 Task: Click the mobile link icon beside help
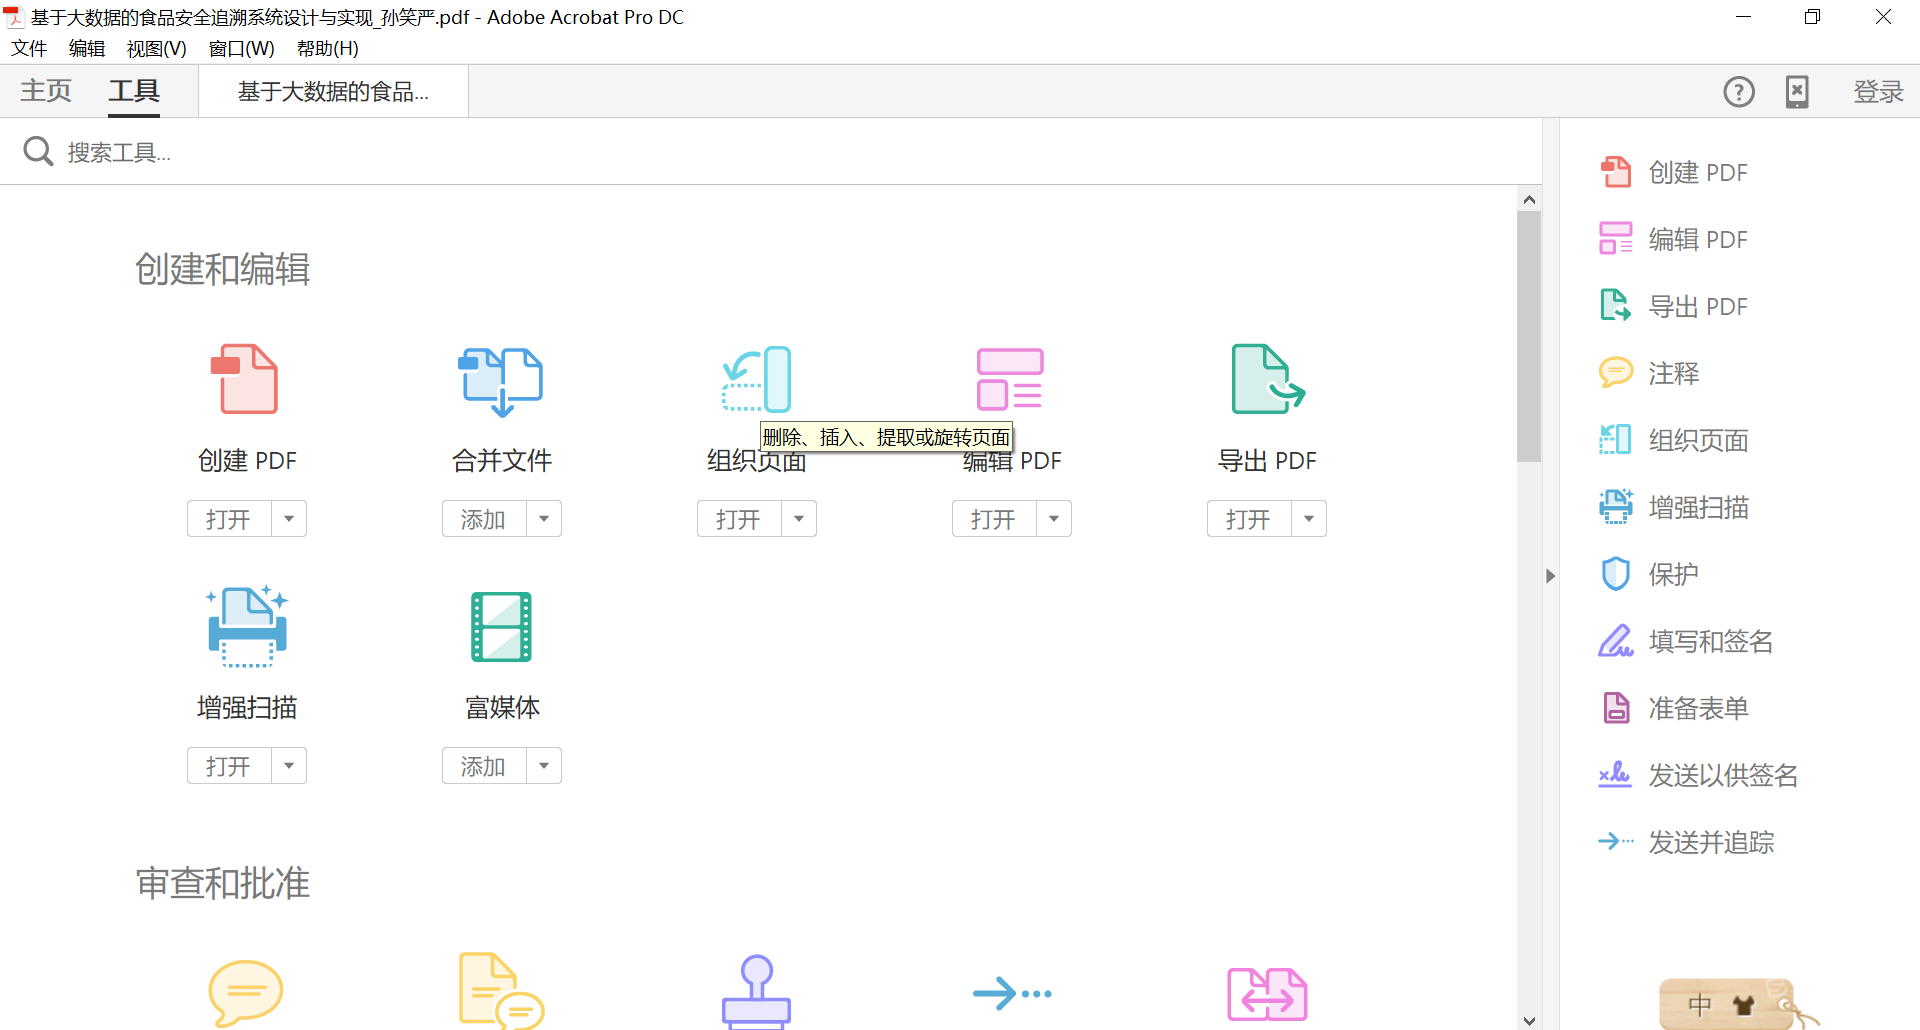point(1797,92)
